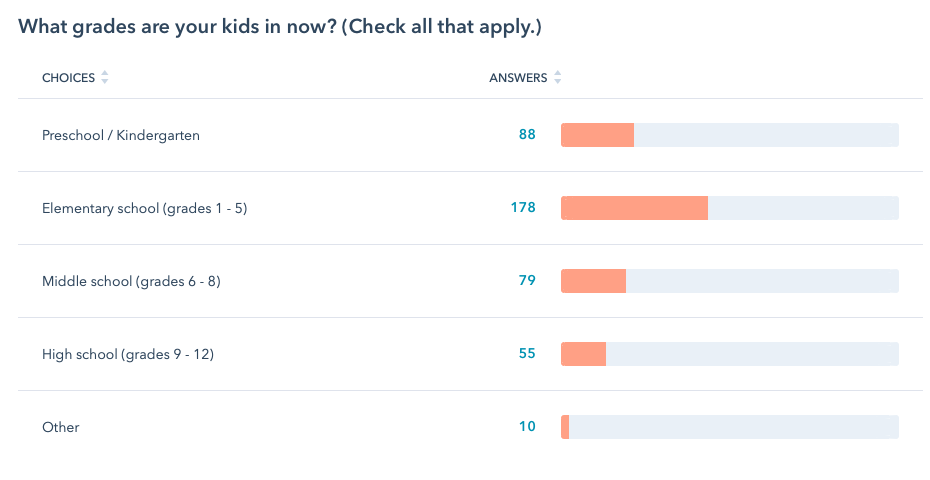Image resolution: width=930 pixels, height=480 pixels.
Task: Click the ANSWERS column header
Action: 518,78
